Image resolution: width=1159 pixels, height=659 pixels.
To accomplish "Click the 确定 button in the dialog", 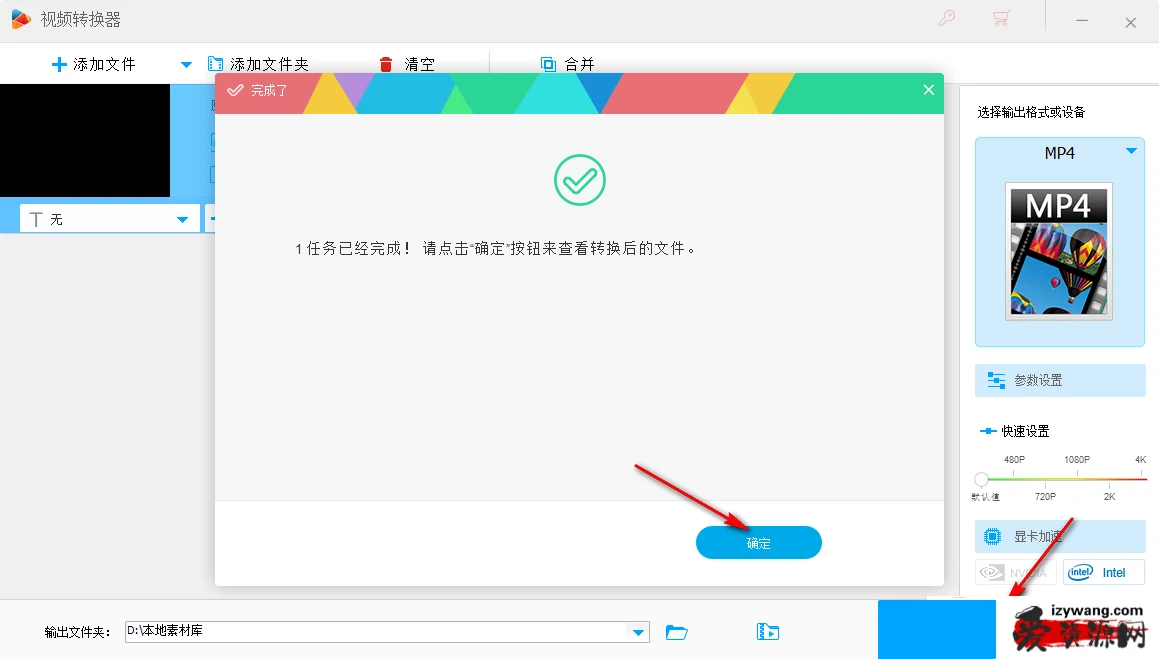I will [758, 543].
